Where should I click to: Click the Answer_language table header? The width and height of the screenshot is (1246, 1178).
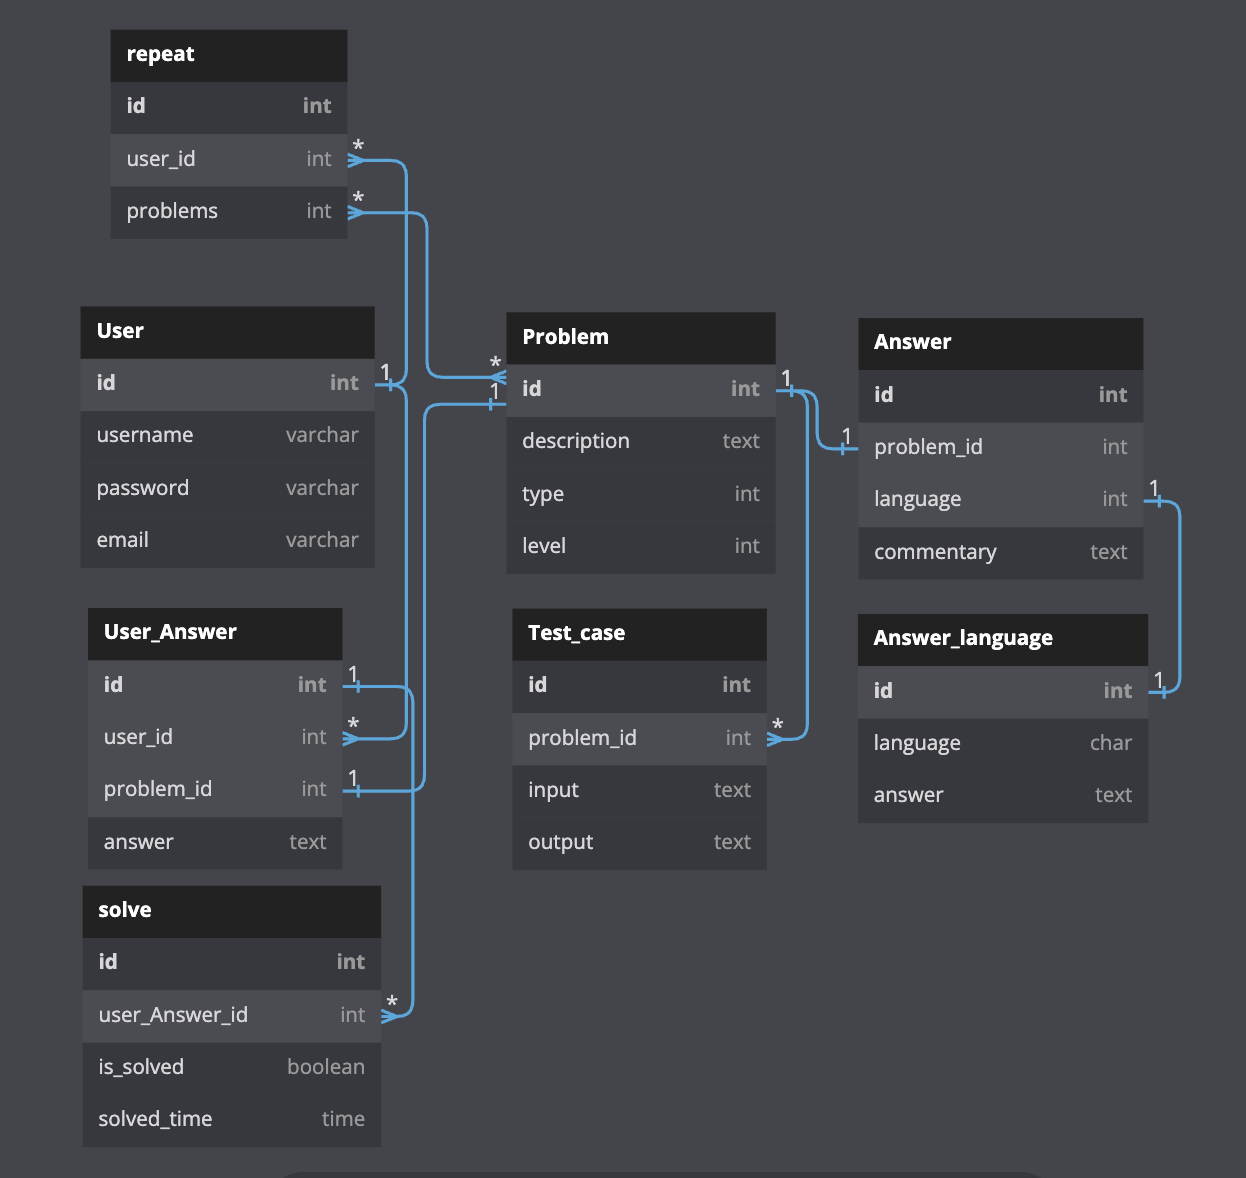point(1003,639)
